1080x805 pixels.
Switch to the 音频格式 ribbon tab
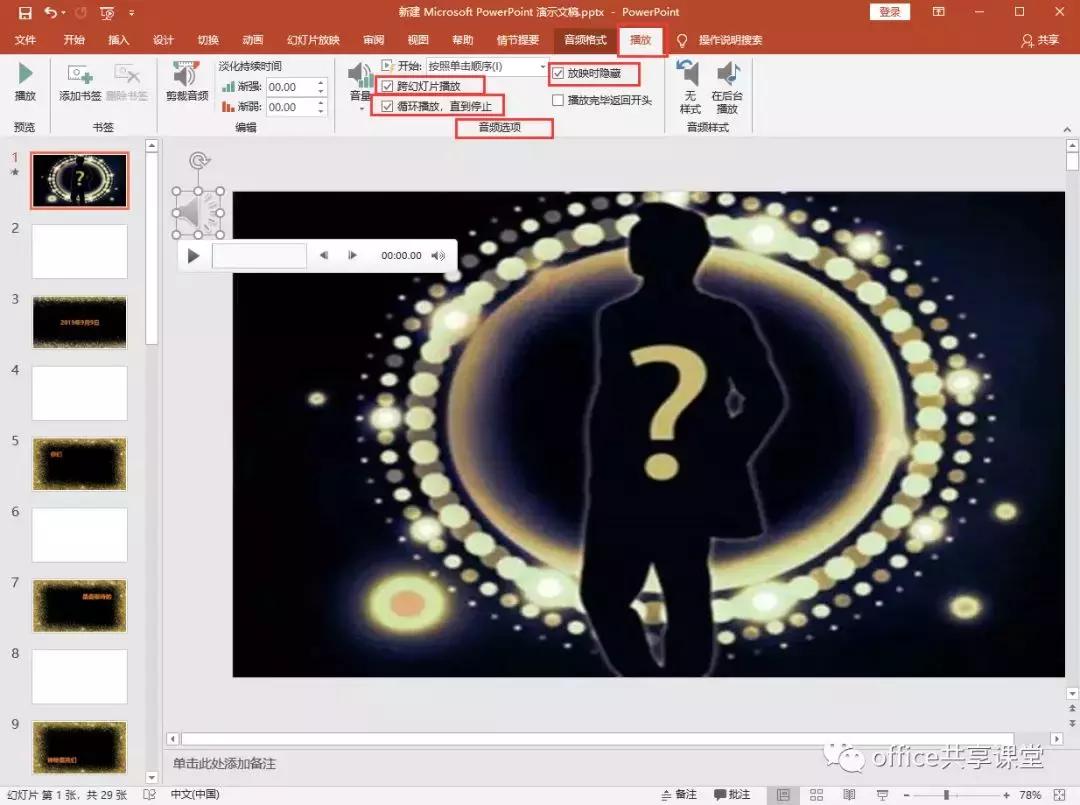coord(585,40)
